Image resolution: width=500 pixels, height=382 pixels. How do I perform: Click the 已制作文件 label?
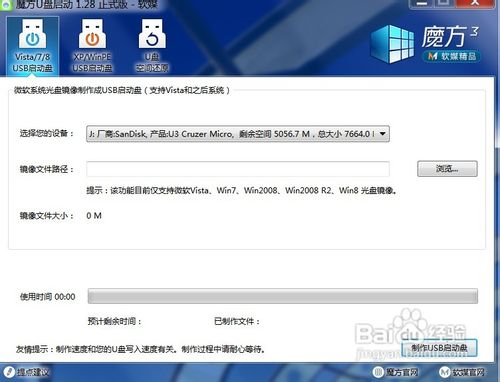pos(237,321)
